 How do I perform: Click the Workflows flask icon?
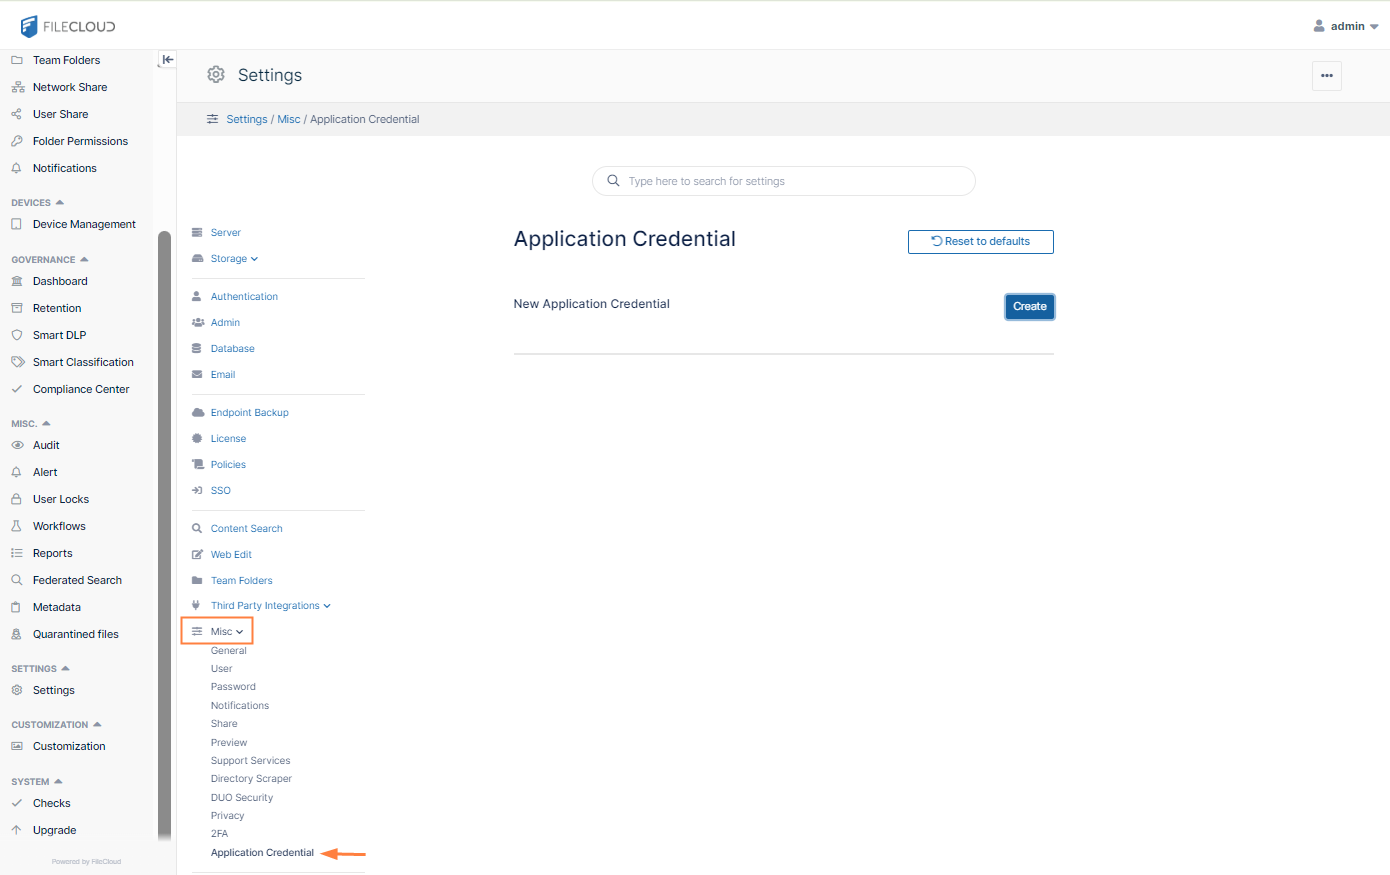click(17, 526)
